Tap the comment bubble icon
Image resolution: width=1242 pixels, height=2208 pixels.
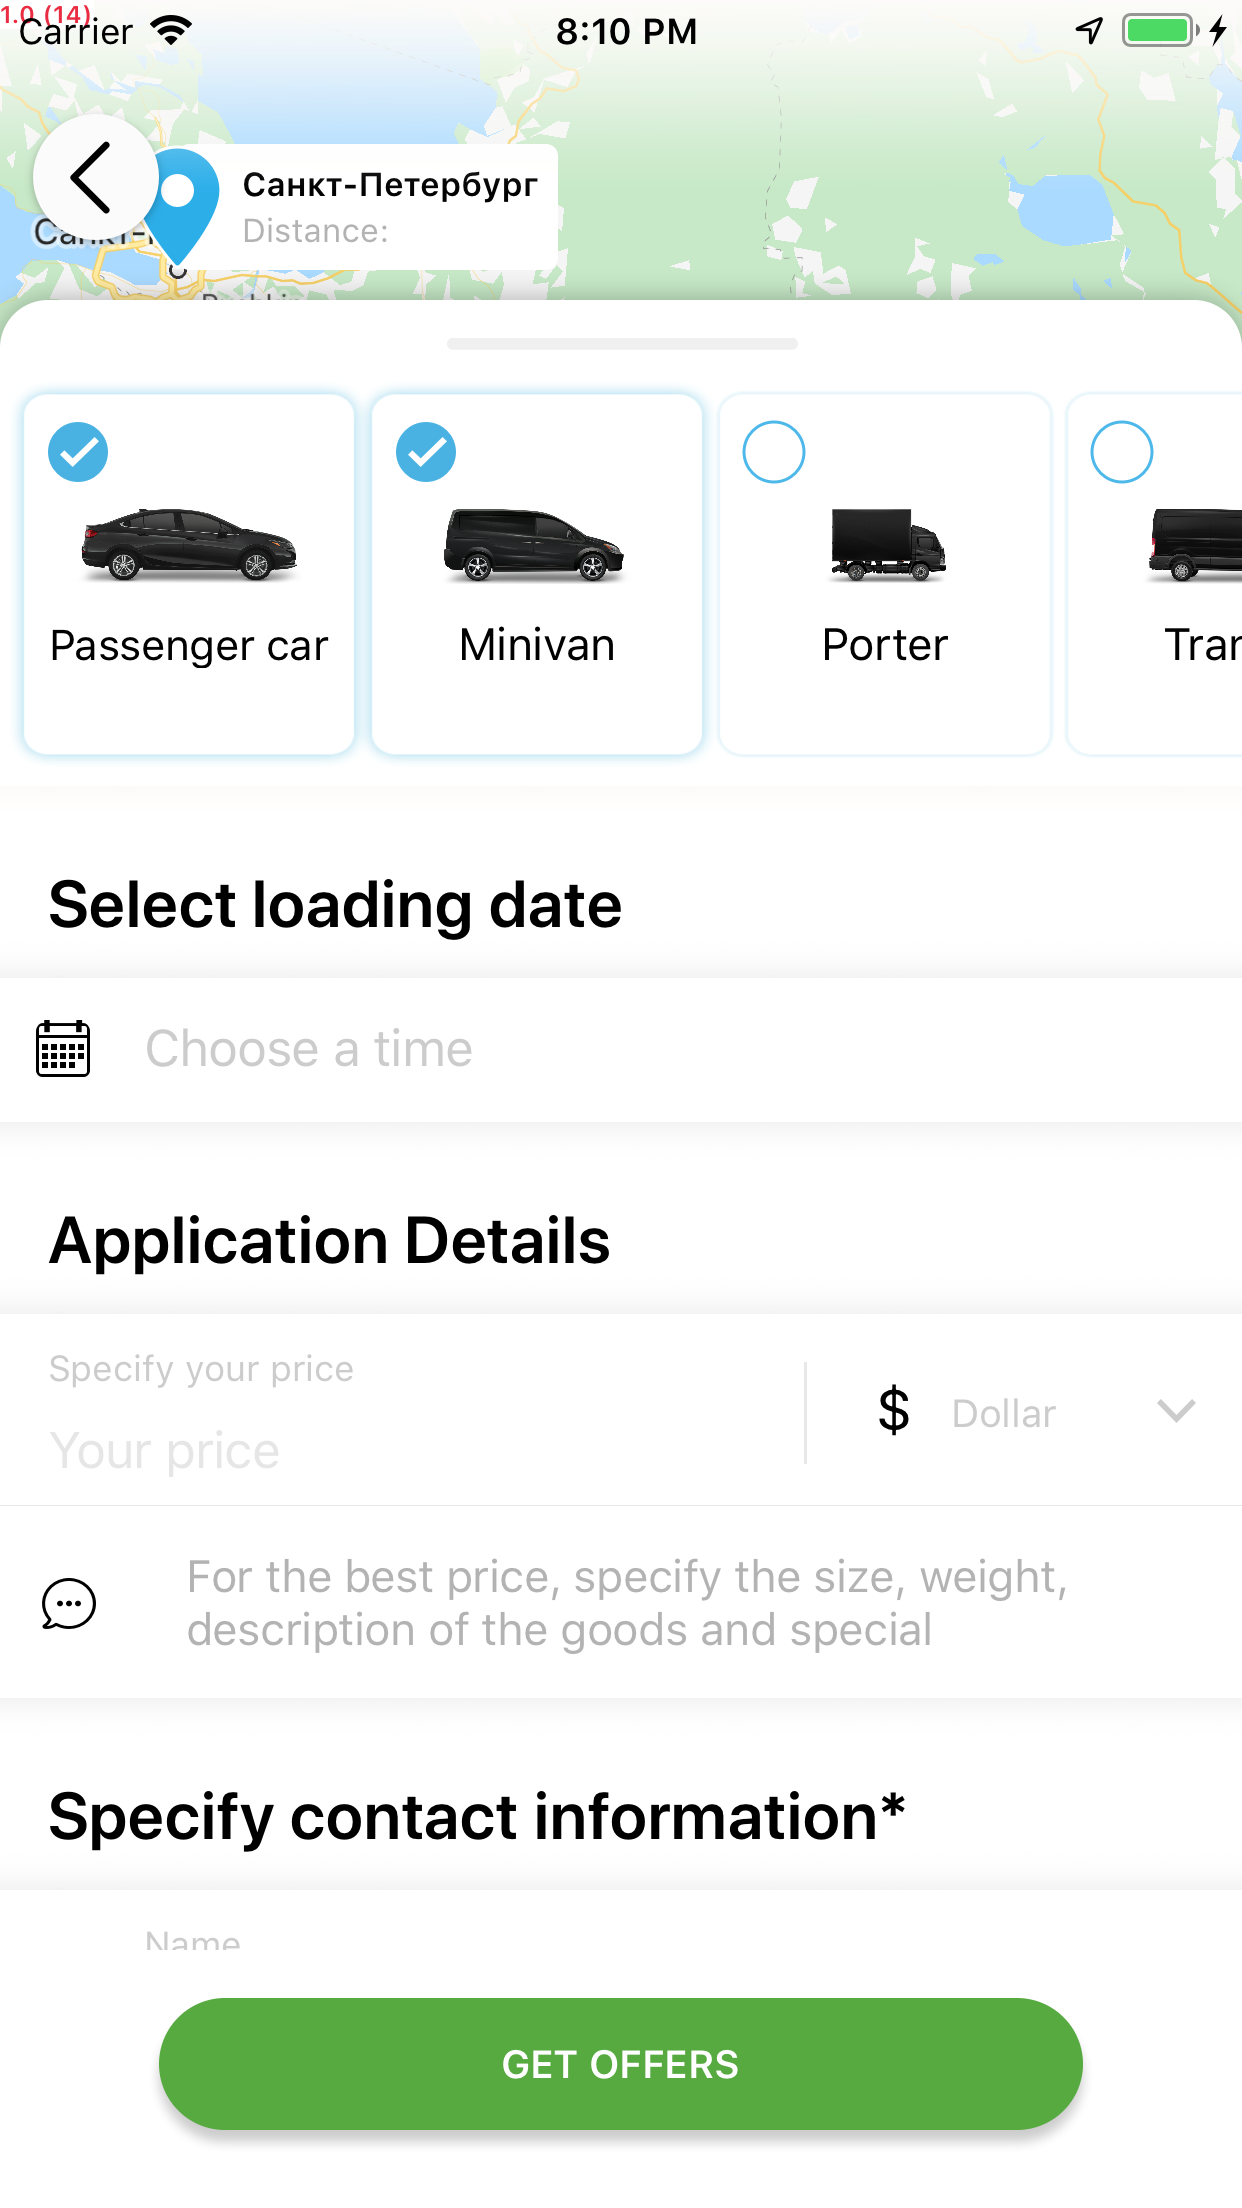click(x=69, y=1603)
